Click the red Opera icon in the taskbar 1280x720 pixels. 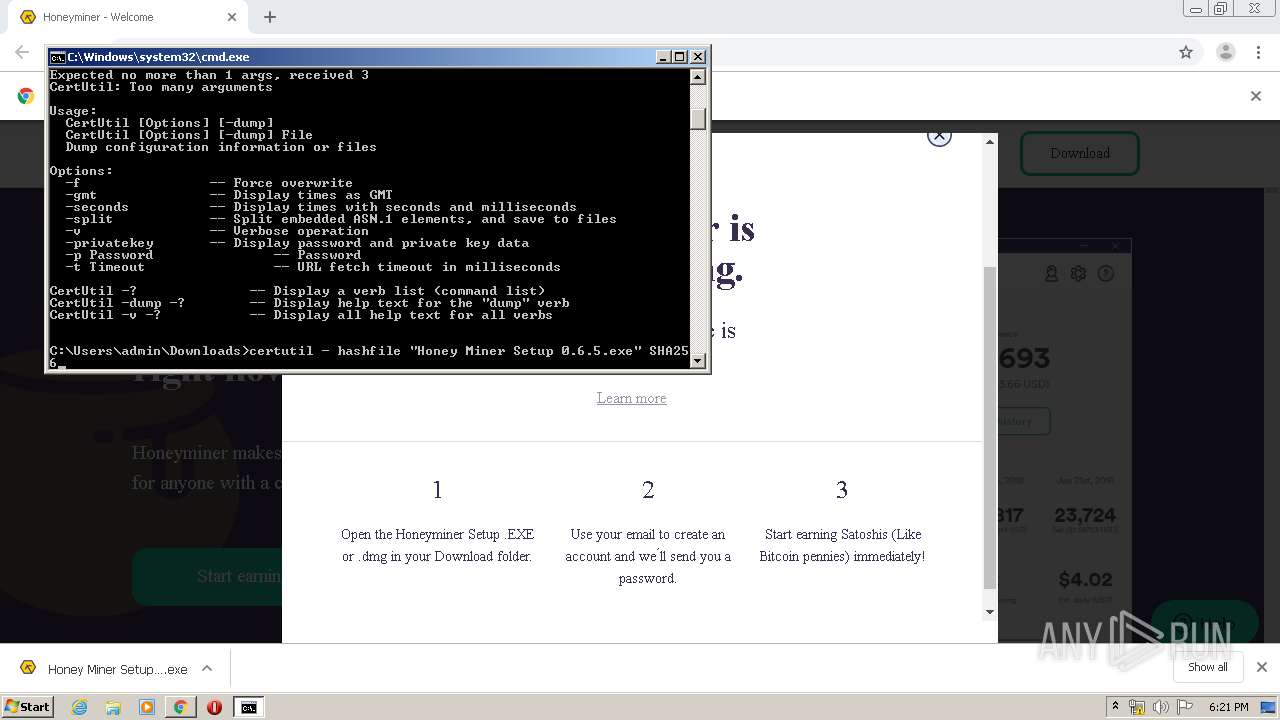(x=214, y=707)
